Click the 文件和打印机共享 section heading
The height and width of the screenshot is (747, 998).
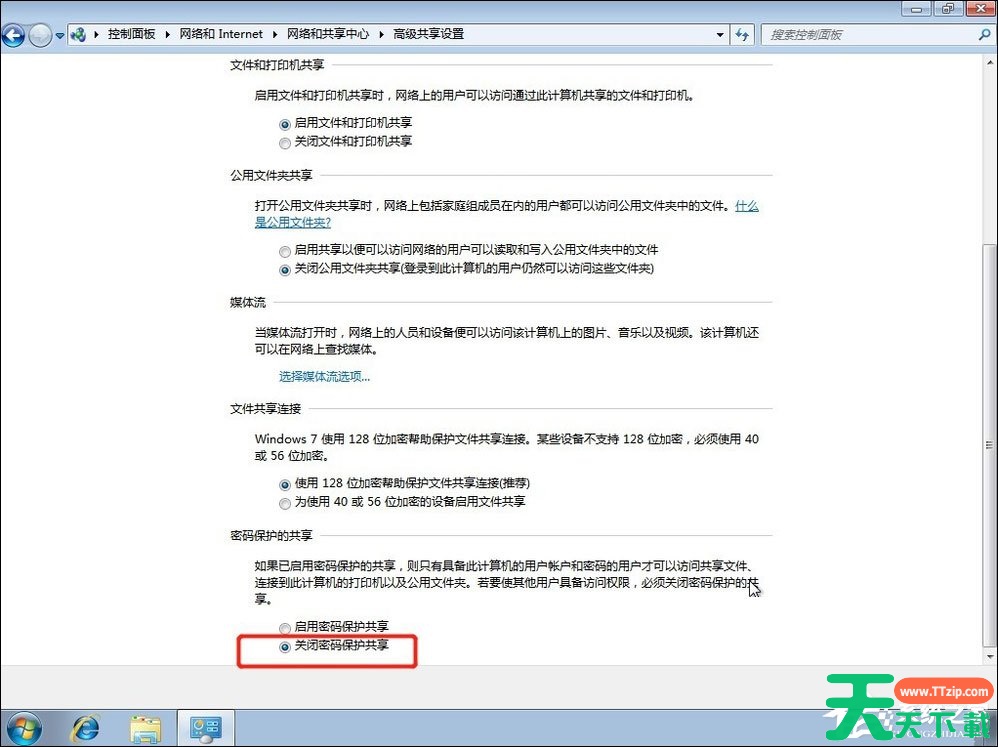(277, 65)
